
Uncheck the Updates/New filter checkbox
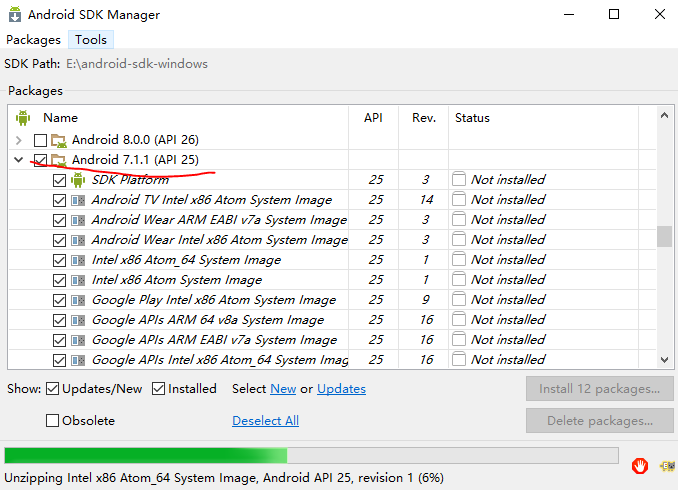53,389
